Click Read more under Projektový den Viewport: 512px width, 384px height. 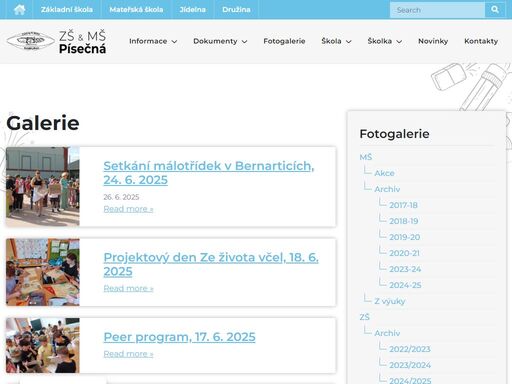click(x=128, y=288)
